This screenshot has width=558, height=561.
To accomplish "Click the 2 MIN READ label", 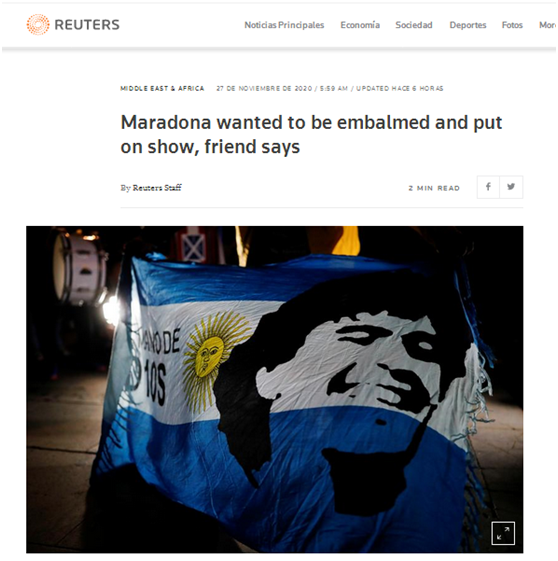I will click(434, 188).
